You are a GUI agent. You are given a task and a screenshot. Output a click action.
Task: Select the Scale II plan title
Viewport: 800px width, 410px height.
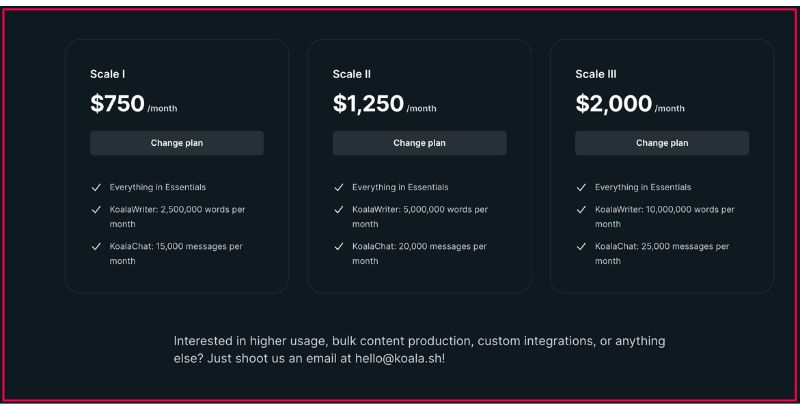352,74
